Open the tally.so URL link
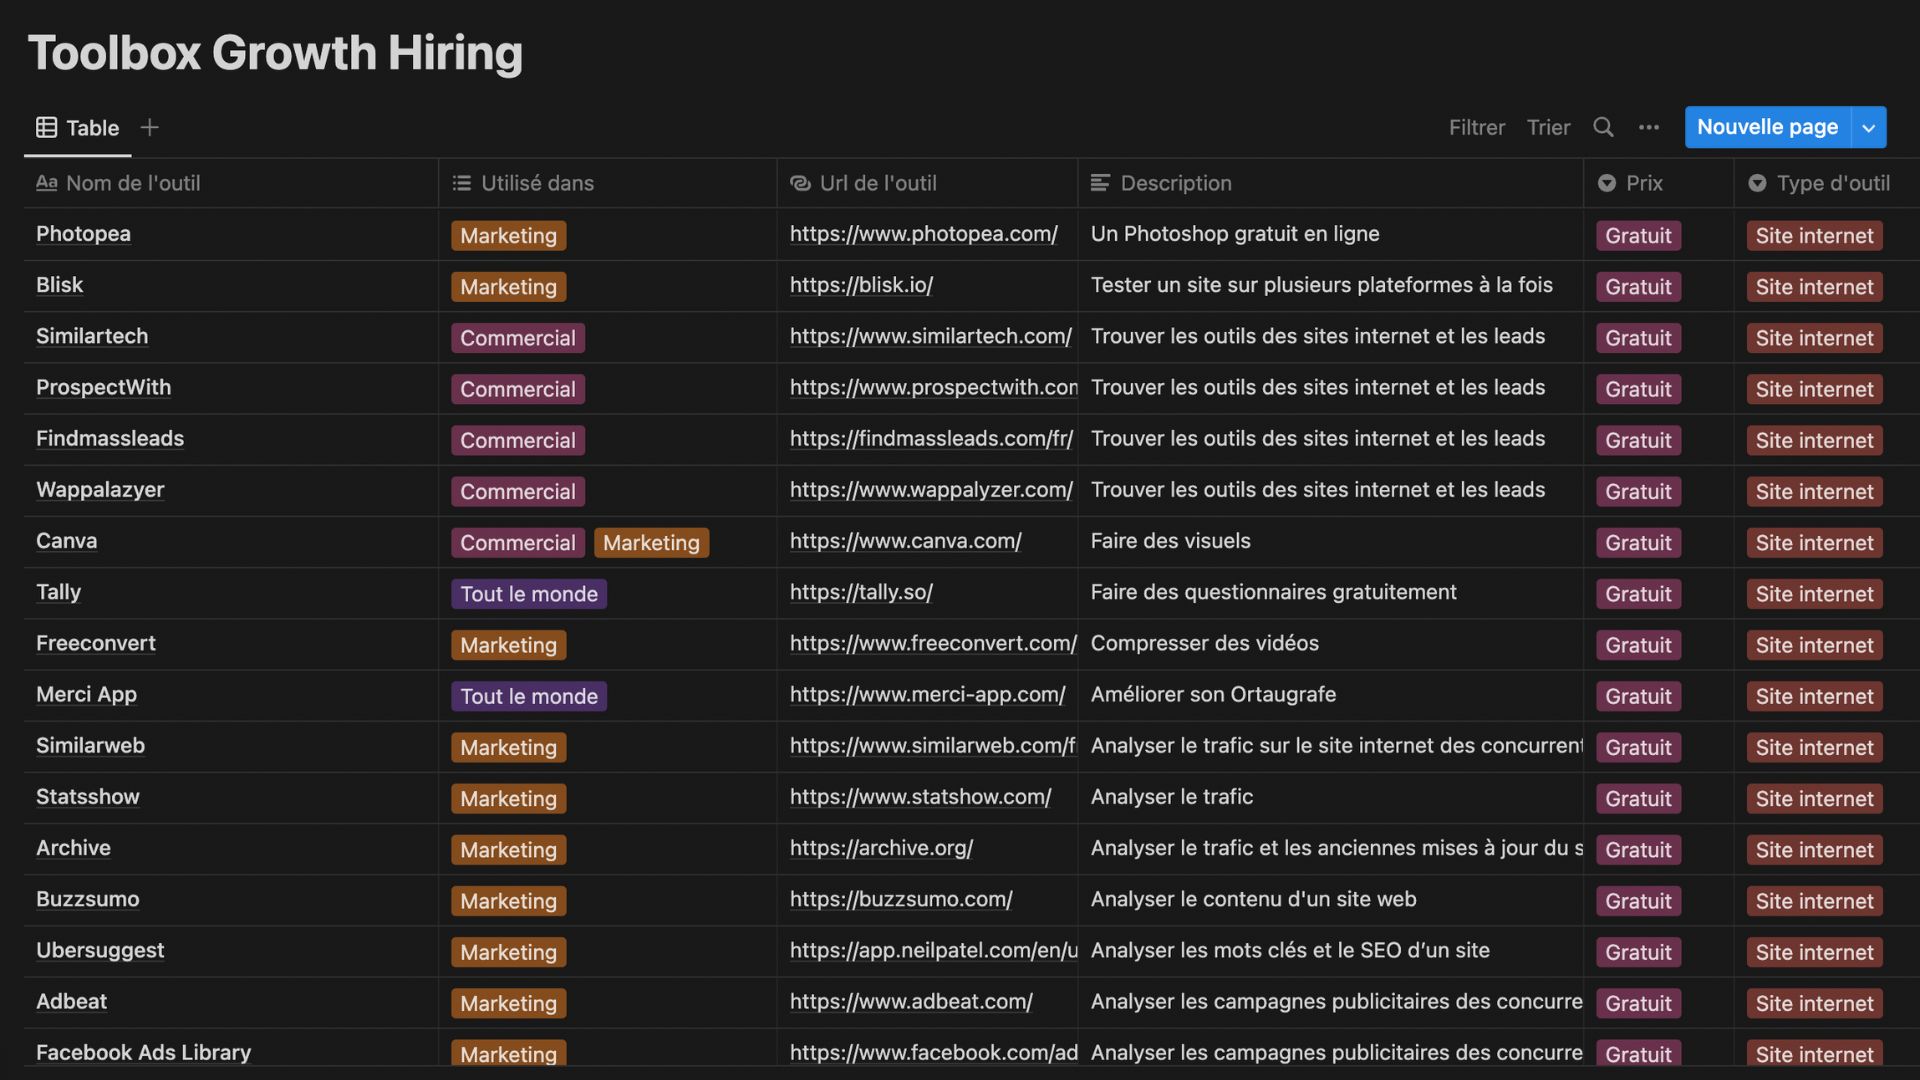 (861, 592)
